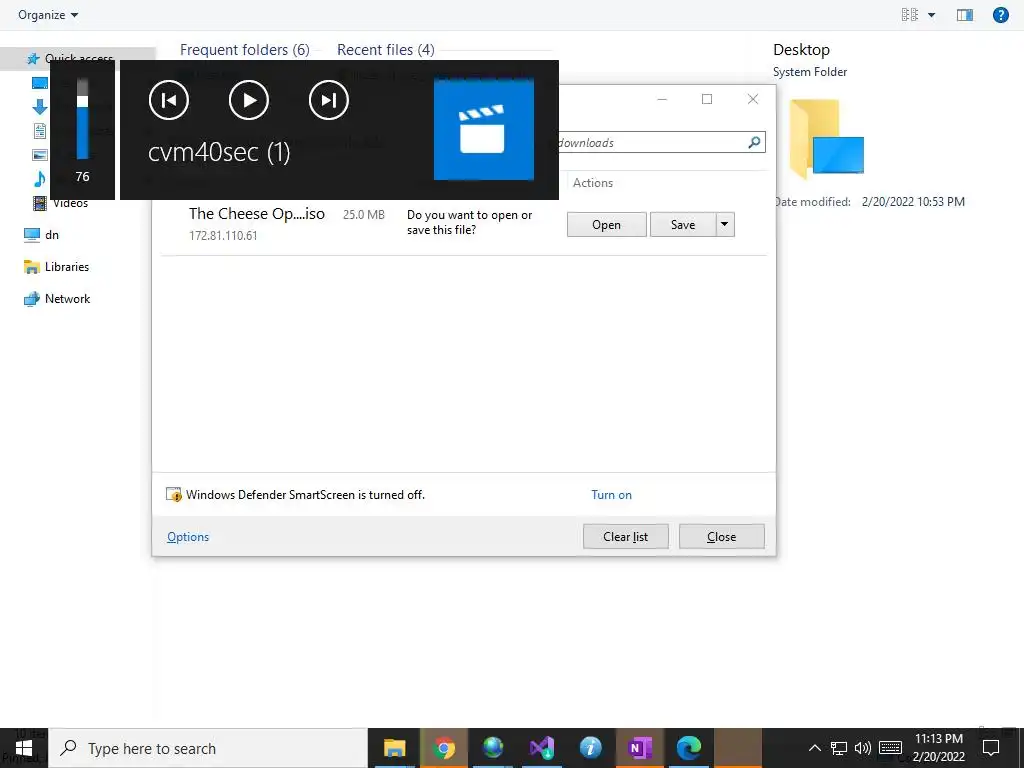Select Music note icon in navigation pane
This screenshot has width=1024, height=768.
coord(40,178)
